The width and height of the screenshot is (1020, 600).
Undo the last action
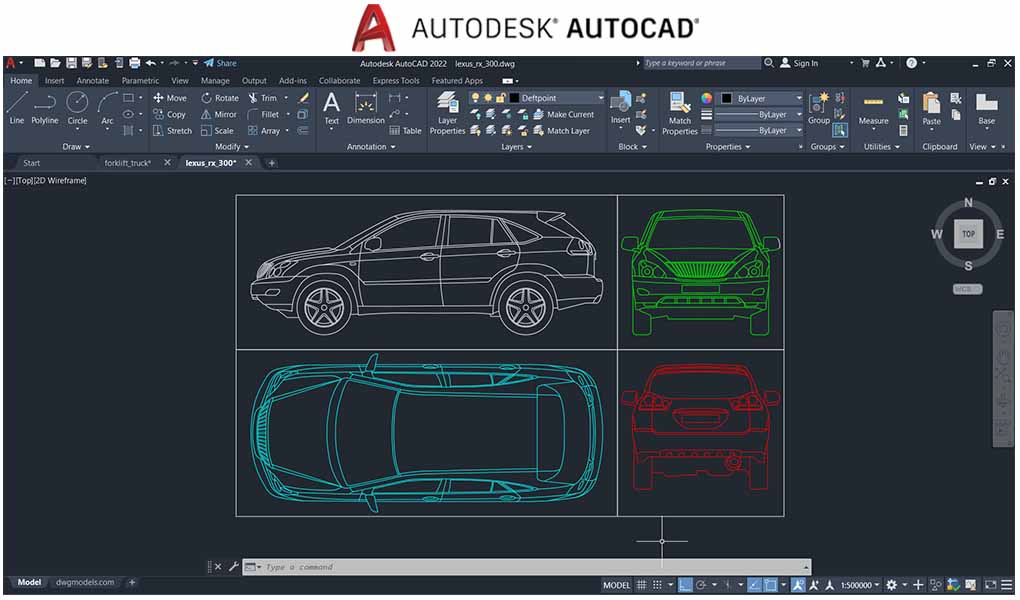click(x=151, y=63)
